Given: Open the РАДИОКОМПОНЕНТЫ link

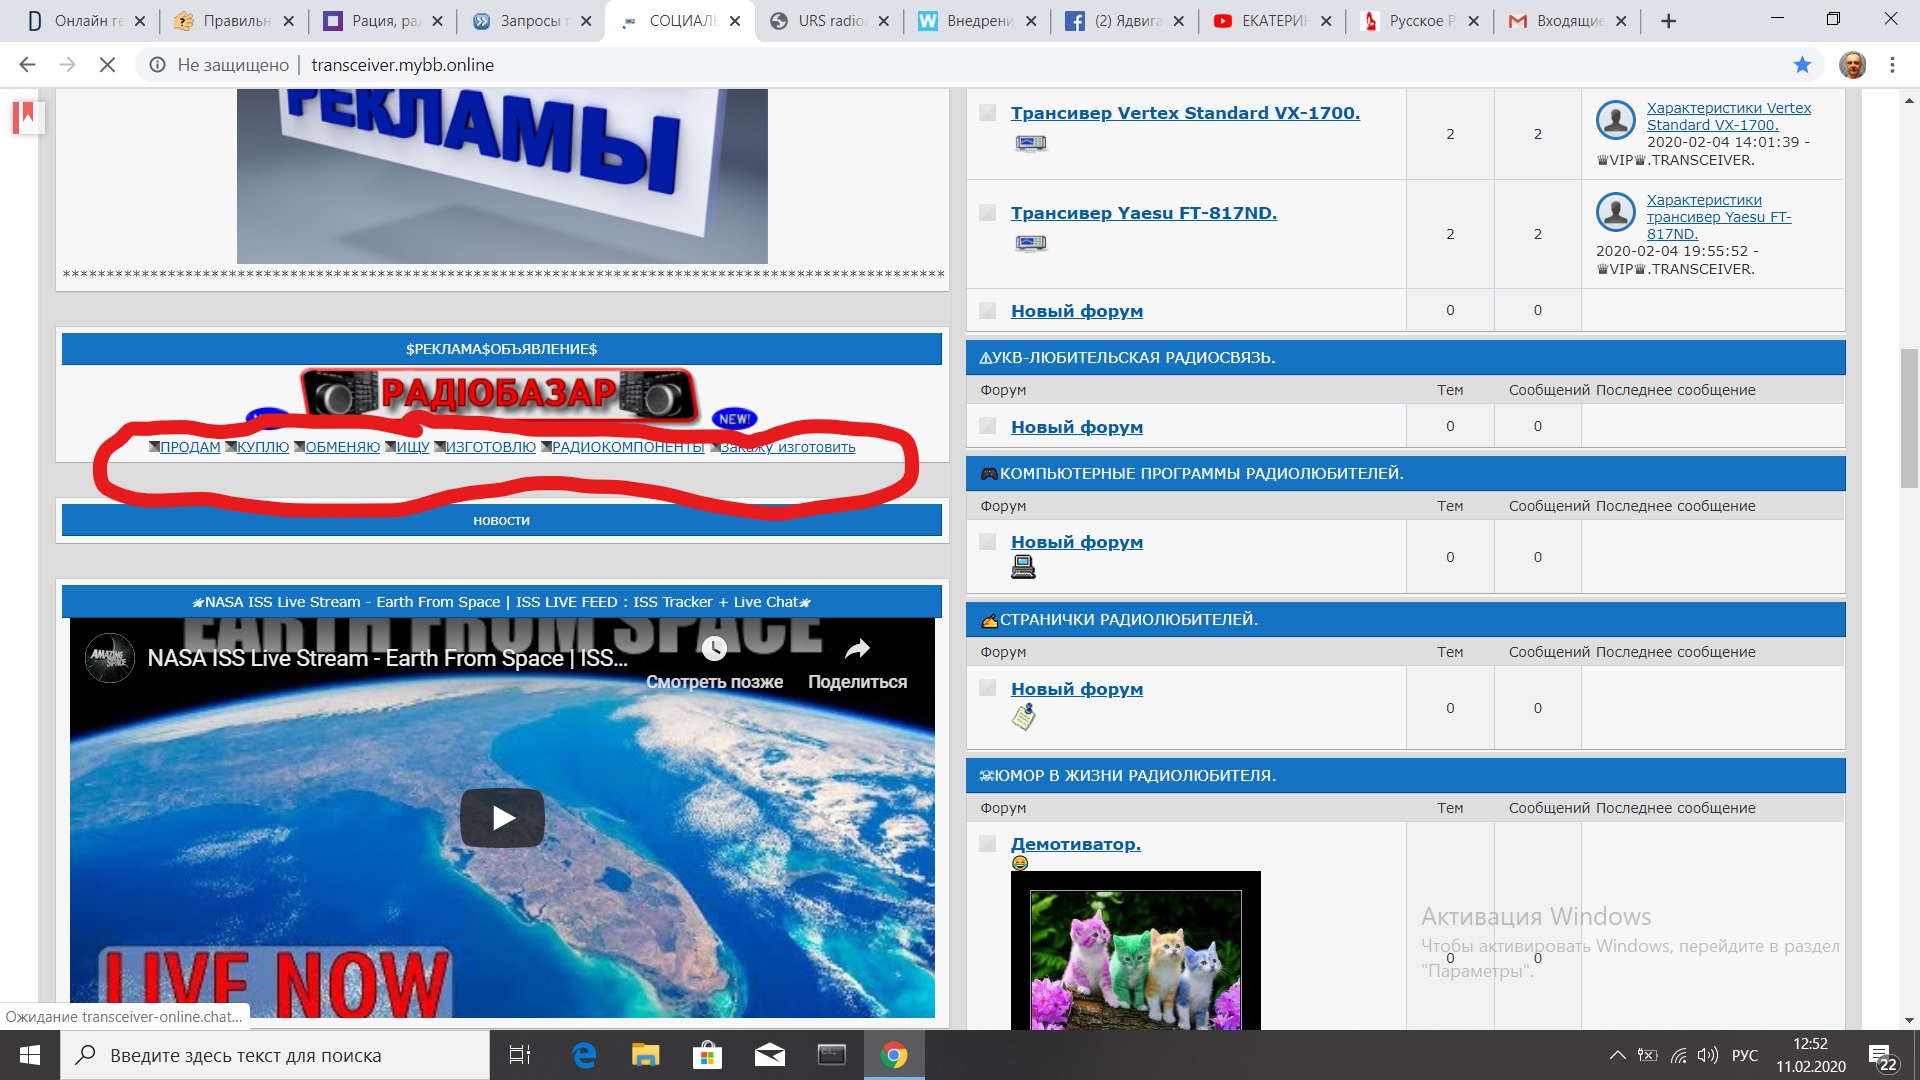Looking at the screenshot, I should click(628, 447).
